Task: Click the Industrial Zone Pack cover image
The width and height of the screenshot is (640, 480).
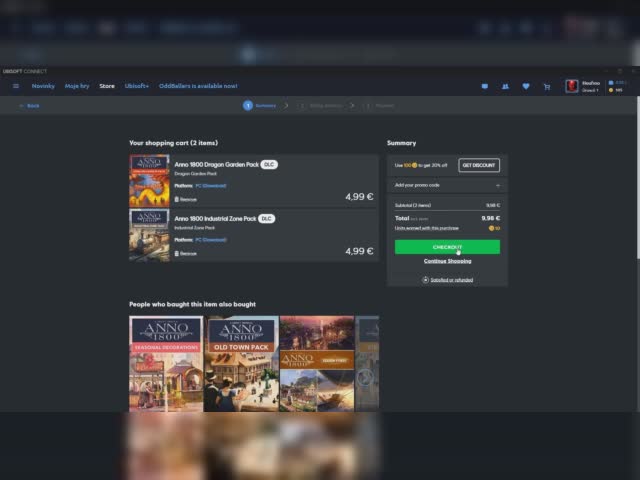Action: coord(149,235)
